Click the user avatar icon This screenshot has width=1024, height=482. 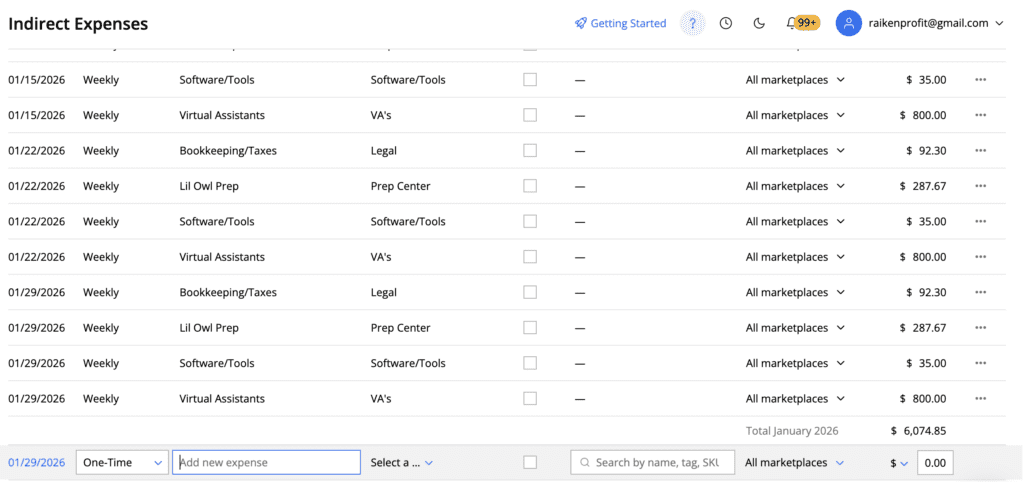click(x=849, y=24)
